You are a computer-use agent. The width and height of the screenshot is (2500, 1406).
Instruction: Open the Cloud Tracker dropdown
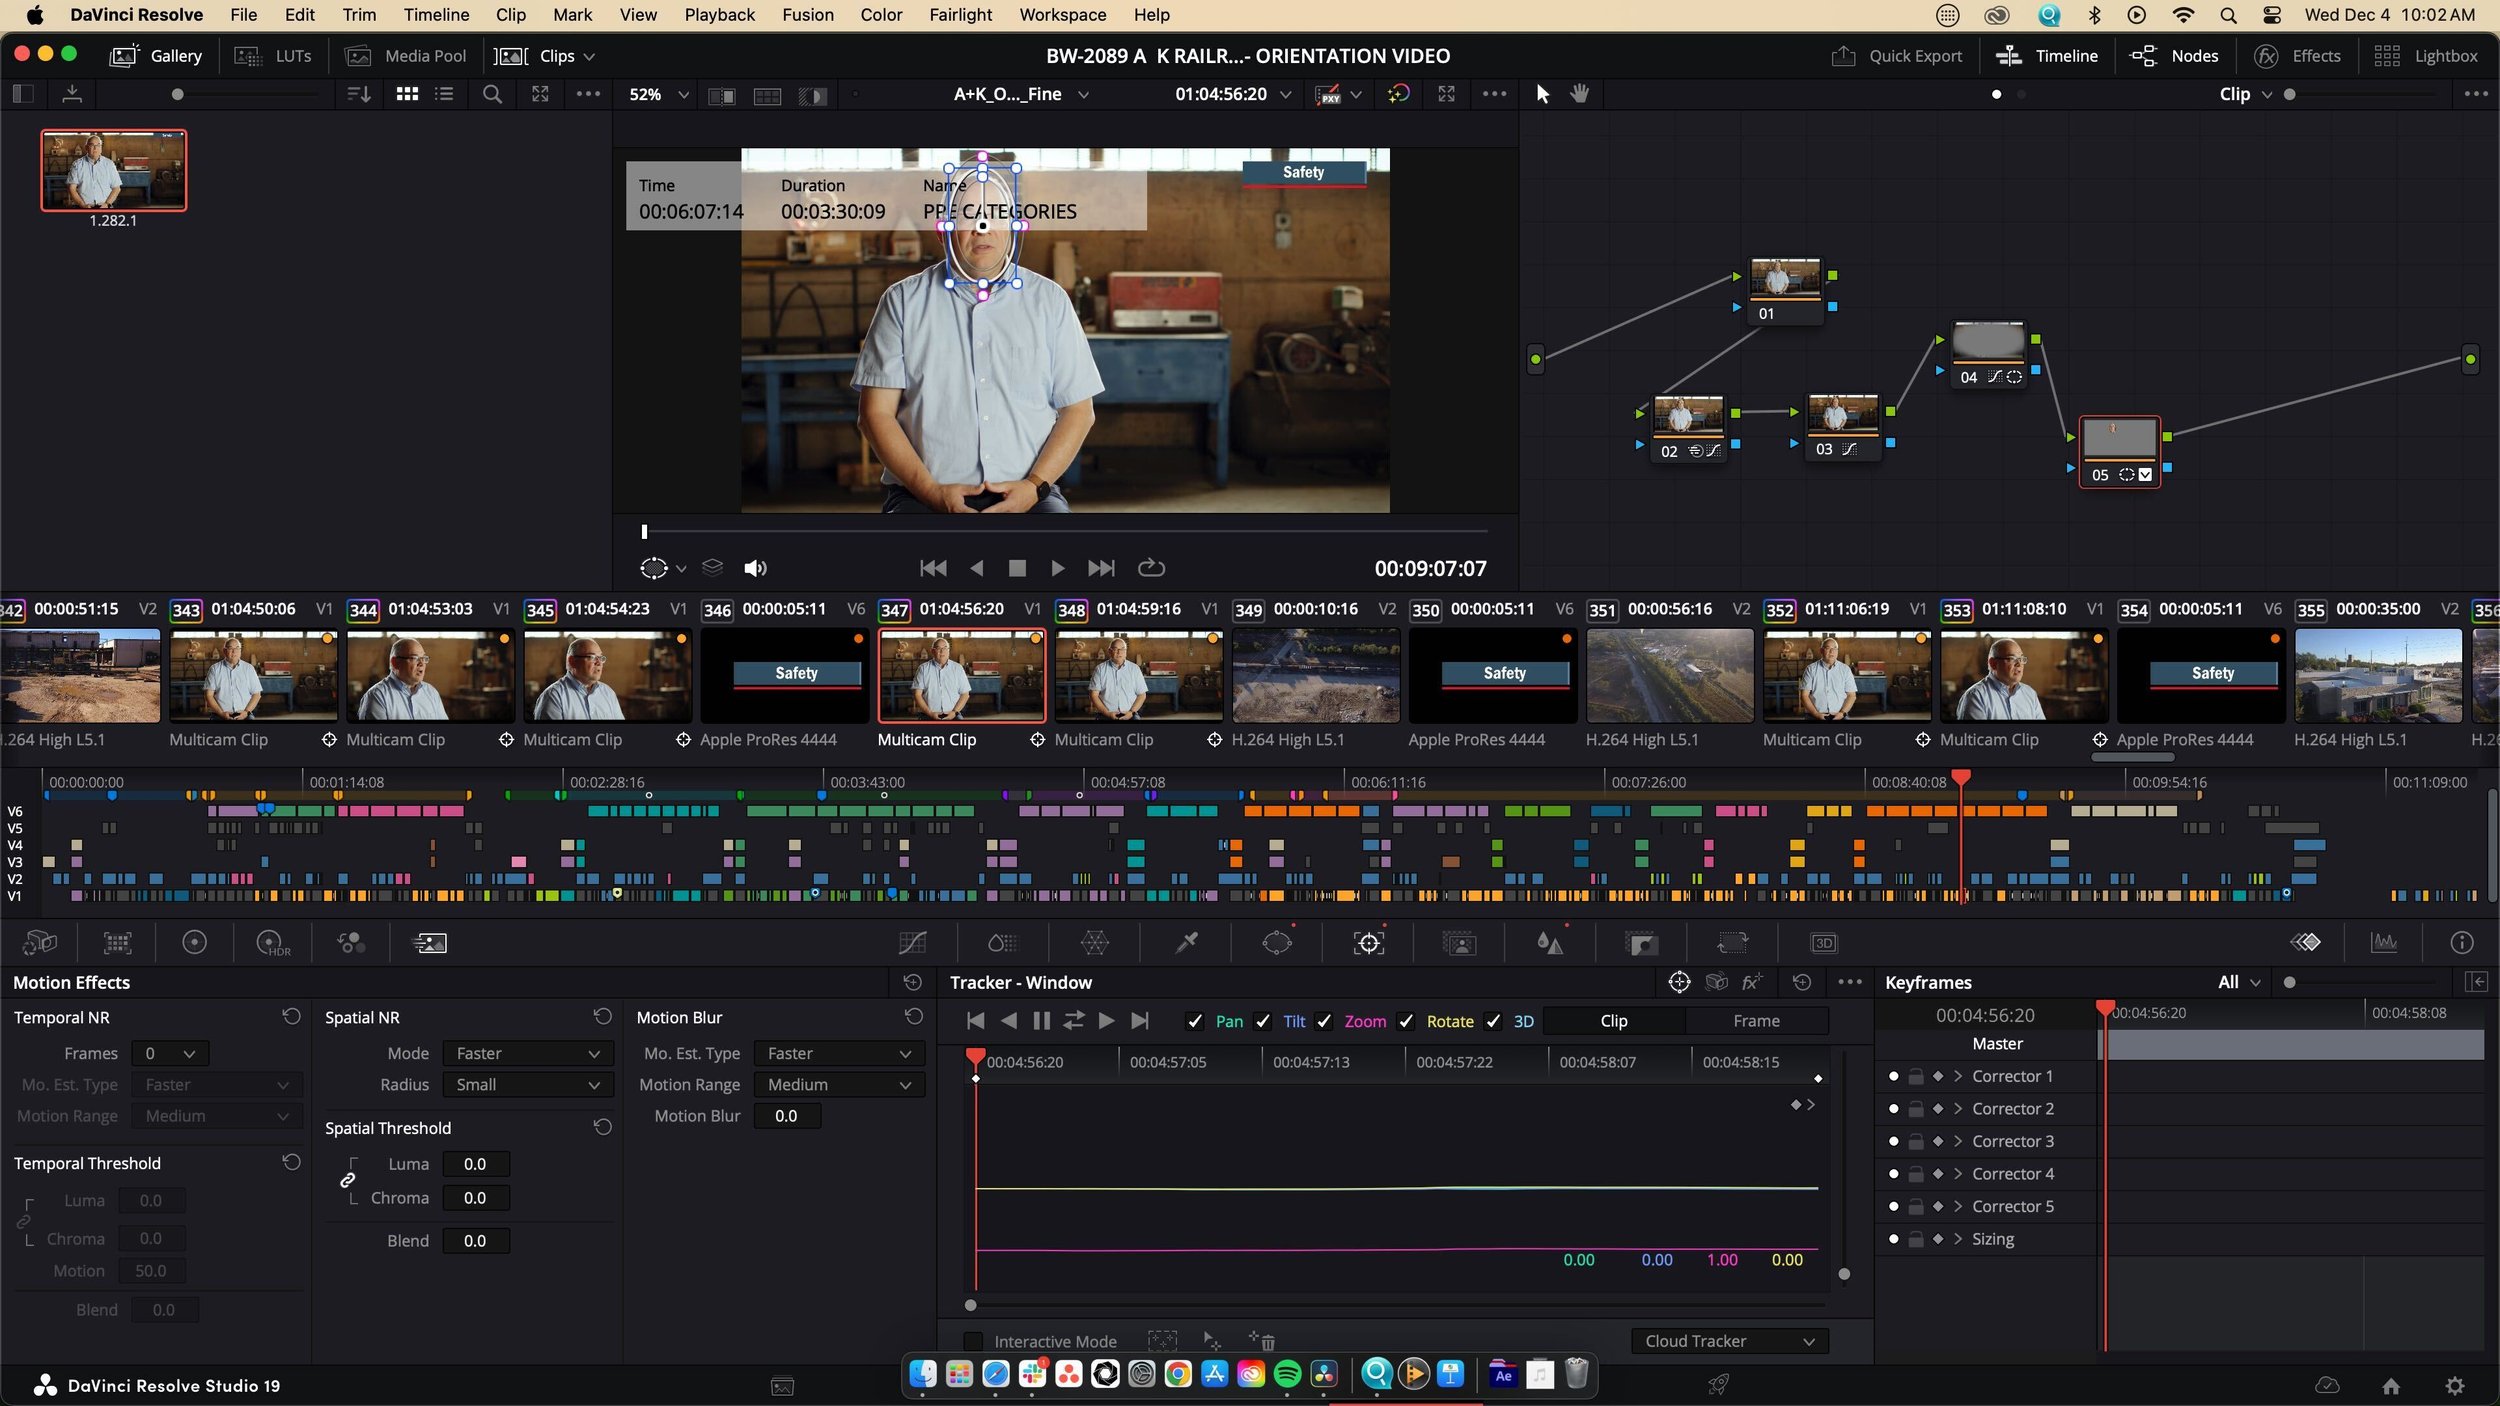pos(1729,1341)
